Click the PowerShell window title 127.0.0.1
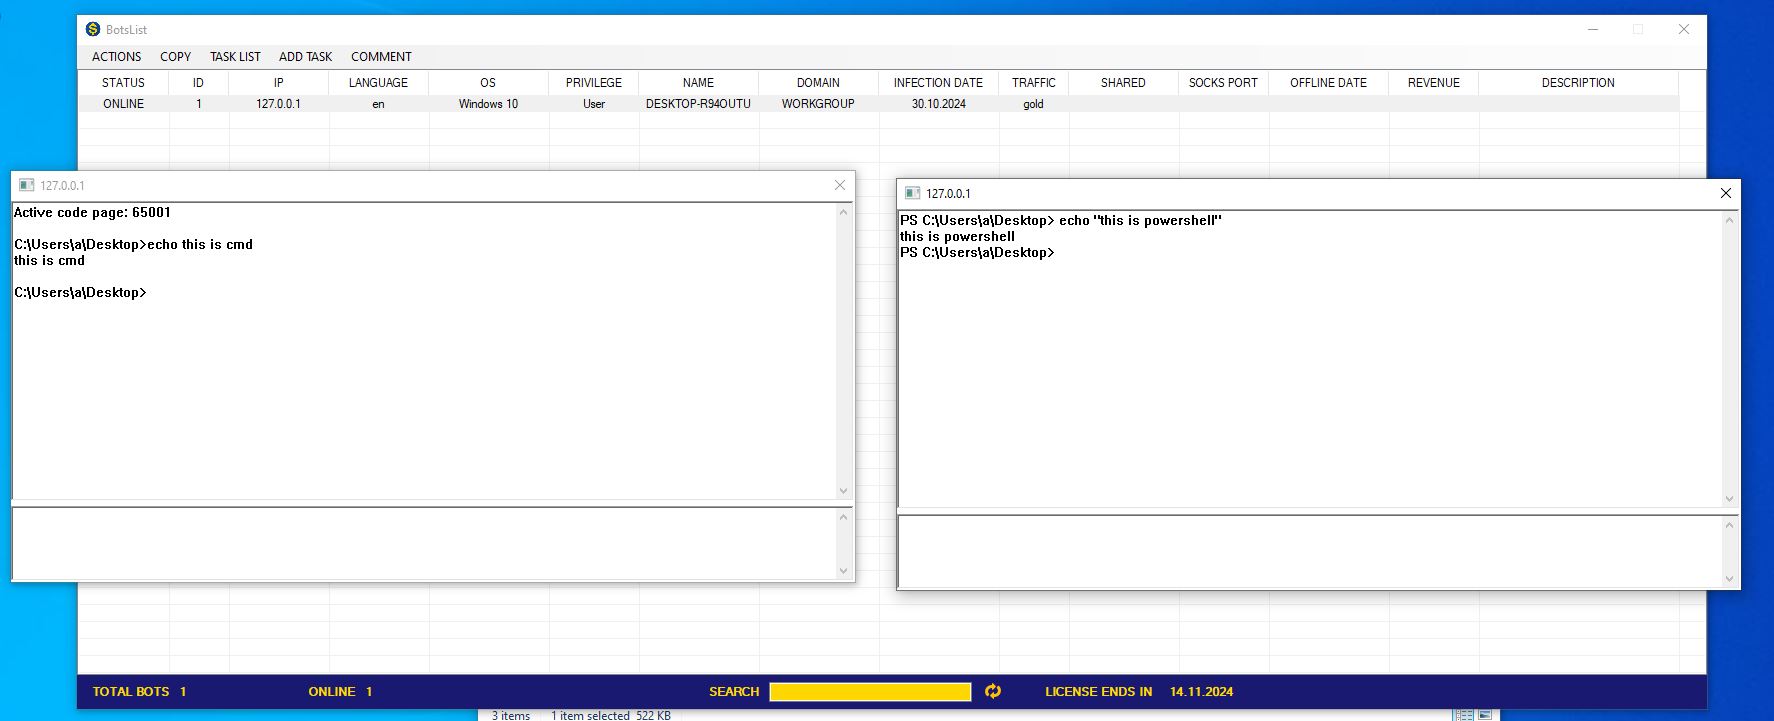 (x=948, y=193)
